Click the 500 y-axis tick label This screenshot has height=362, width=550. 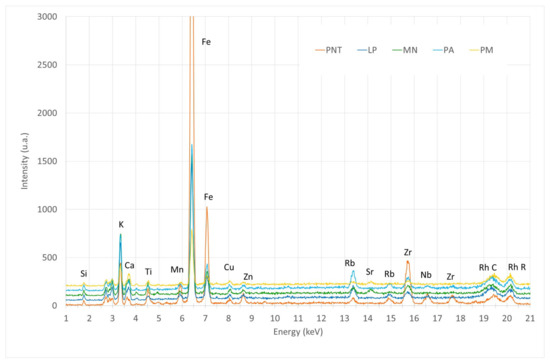click(49, 257)
